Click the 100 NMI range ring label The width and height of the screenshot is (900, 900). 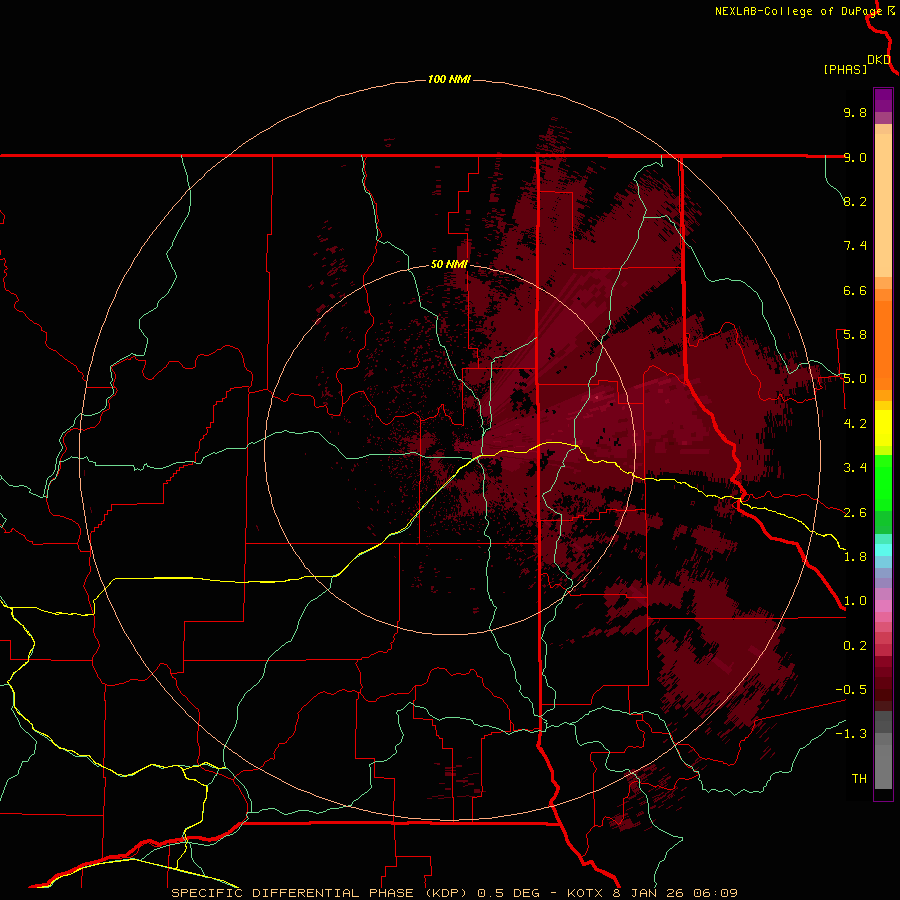[x=449, y=79]
